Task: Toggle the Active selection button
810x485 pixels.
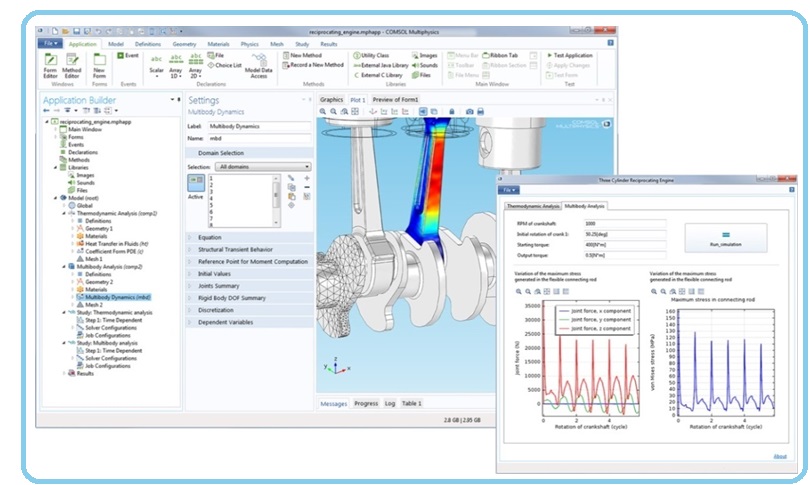Action: tap(196, 183)
